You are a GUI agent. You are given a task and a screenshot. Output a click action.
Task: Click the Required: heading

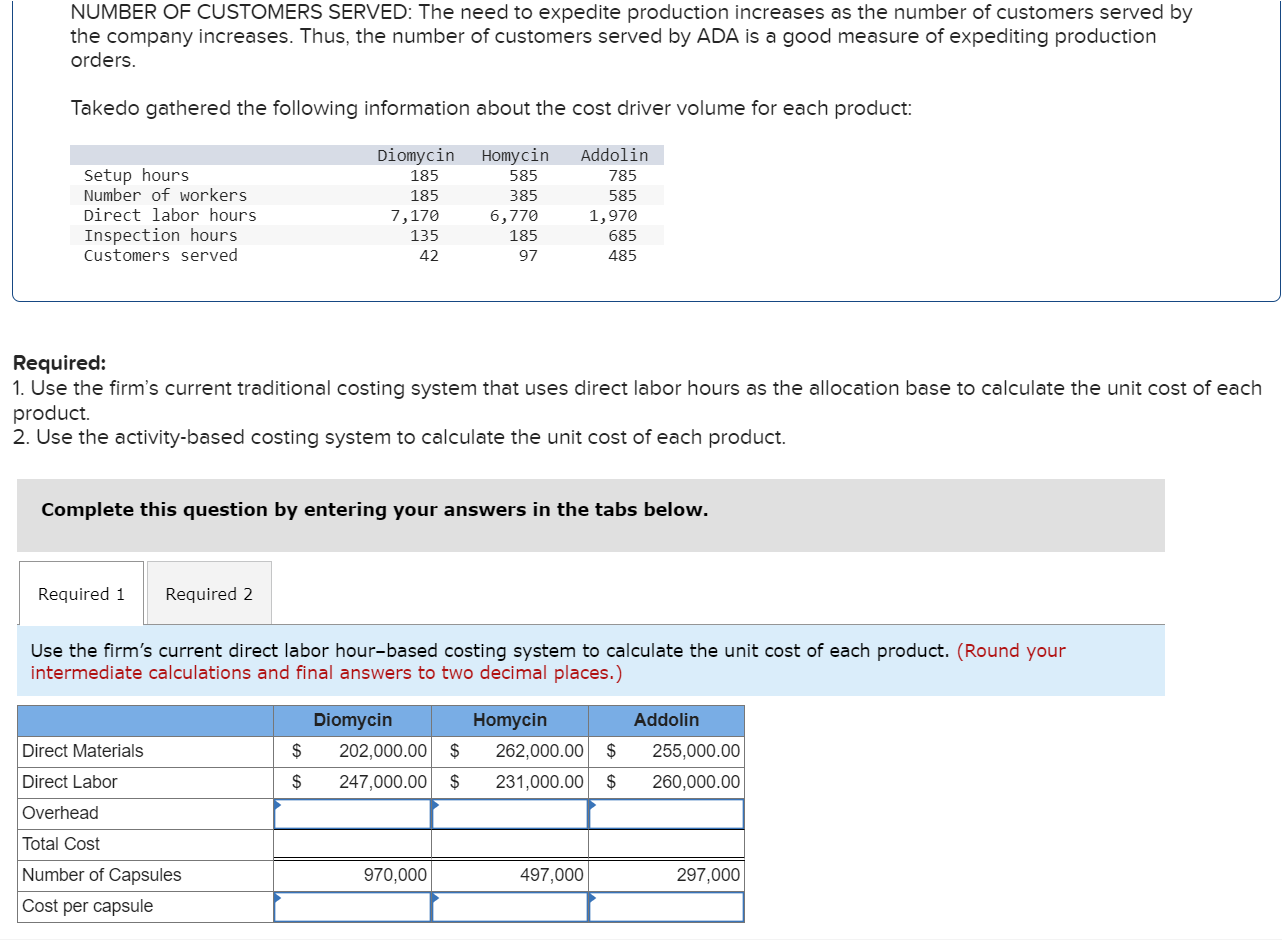pos(60,363)
